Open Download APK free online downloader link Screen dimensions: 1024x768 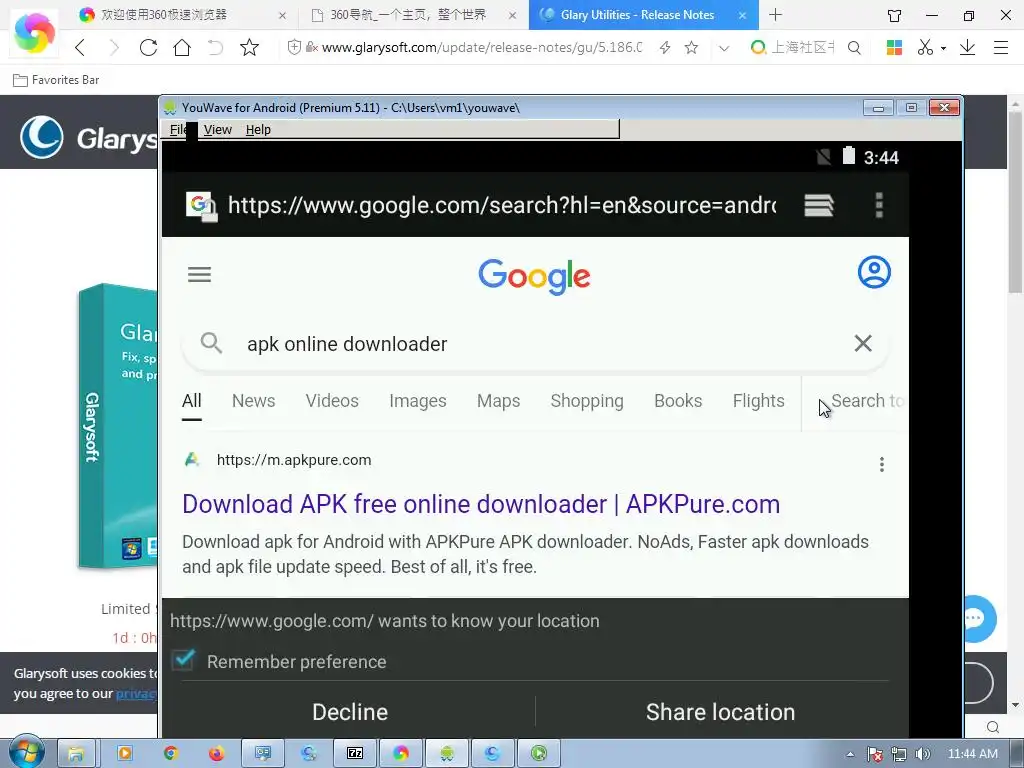tap(481, 504)
